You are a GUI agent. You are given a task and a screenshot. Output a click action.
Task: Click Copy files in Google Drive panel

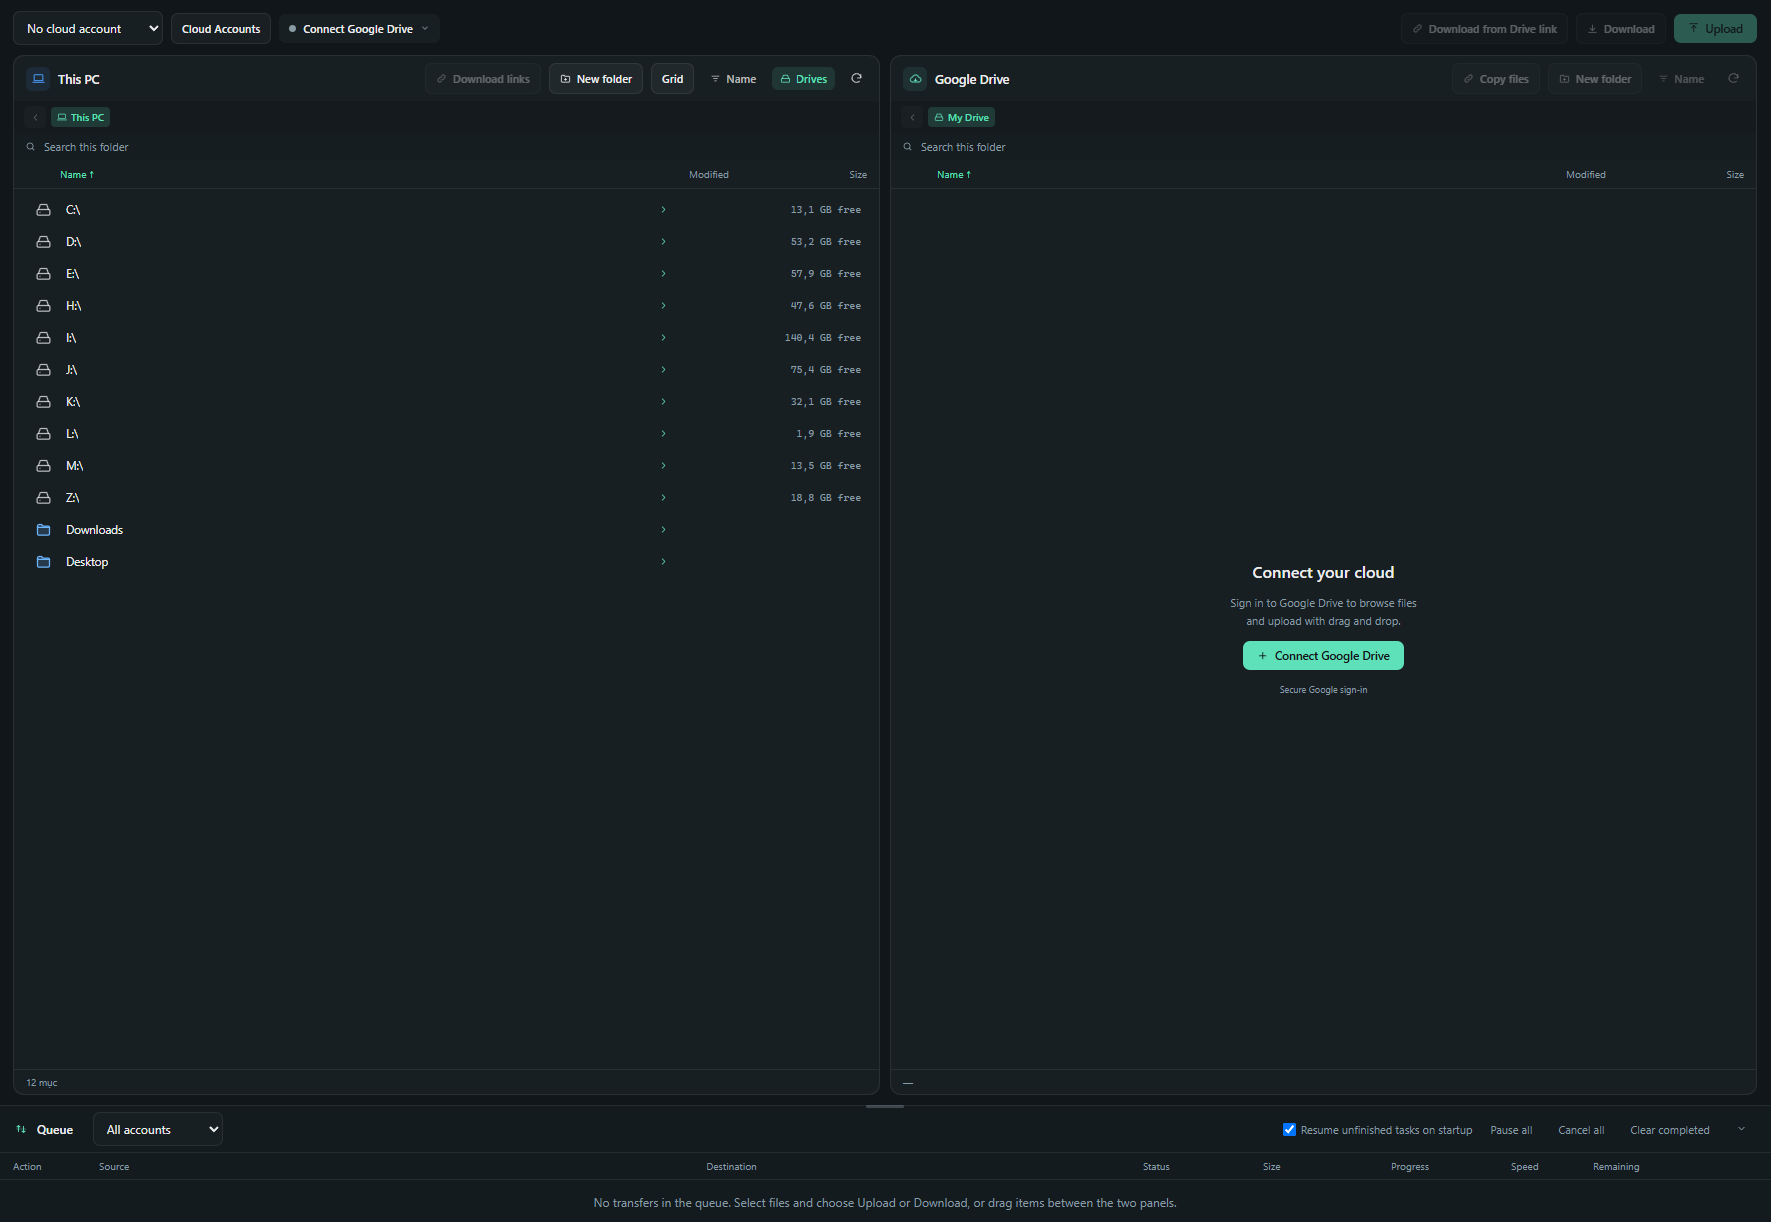(1496, 79)
